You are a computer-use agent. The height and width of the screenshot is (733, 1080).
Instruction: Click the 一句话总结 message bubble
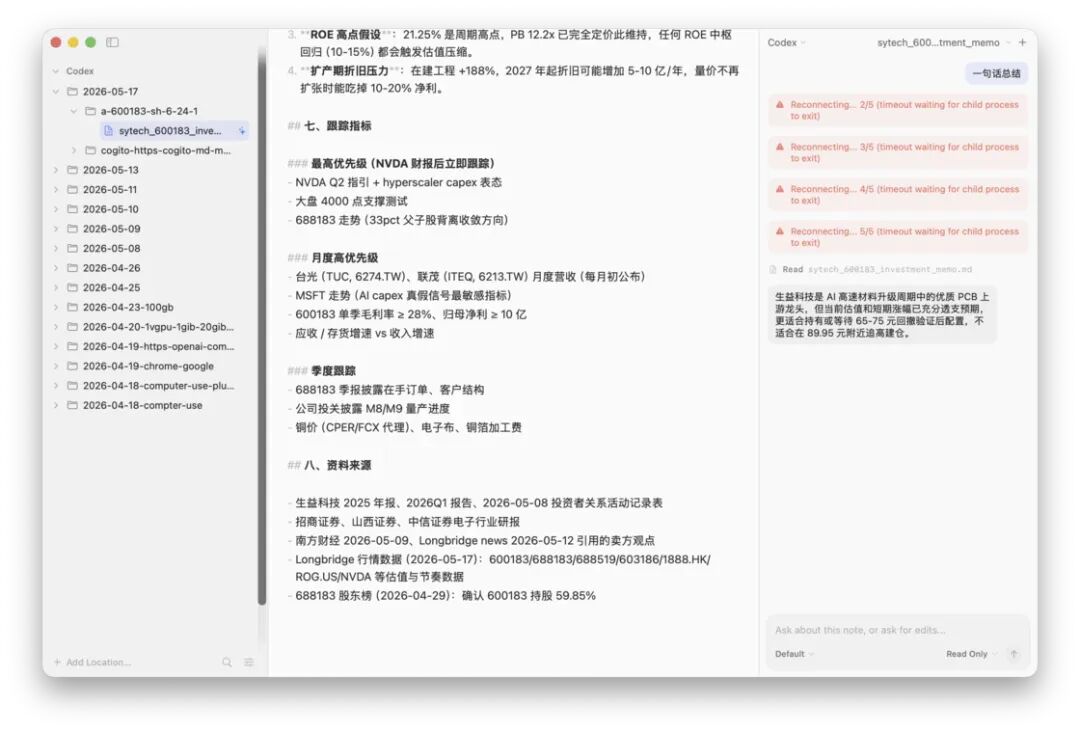click(x=996, y=74)
